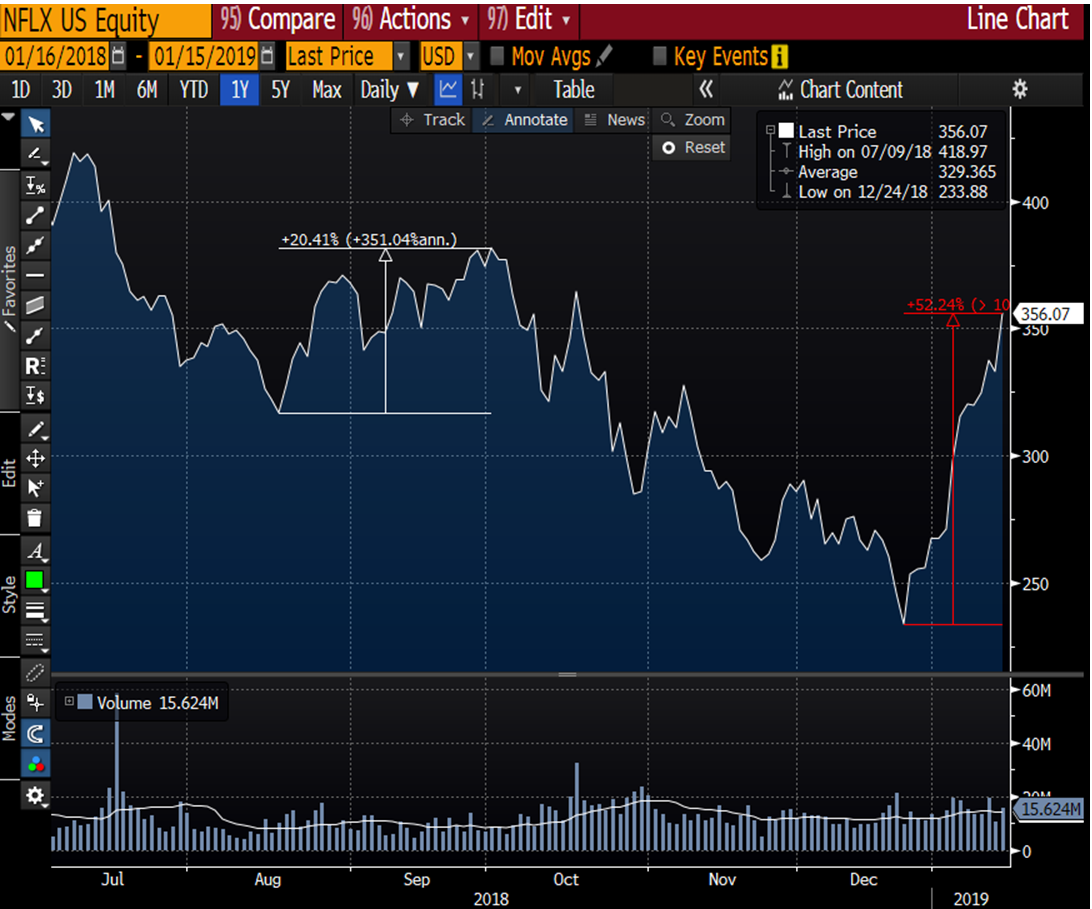Click the green color swatch
The width and height of the screenshot is (1092, 909).
click(36, 580)
